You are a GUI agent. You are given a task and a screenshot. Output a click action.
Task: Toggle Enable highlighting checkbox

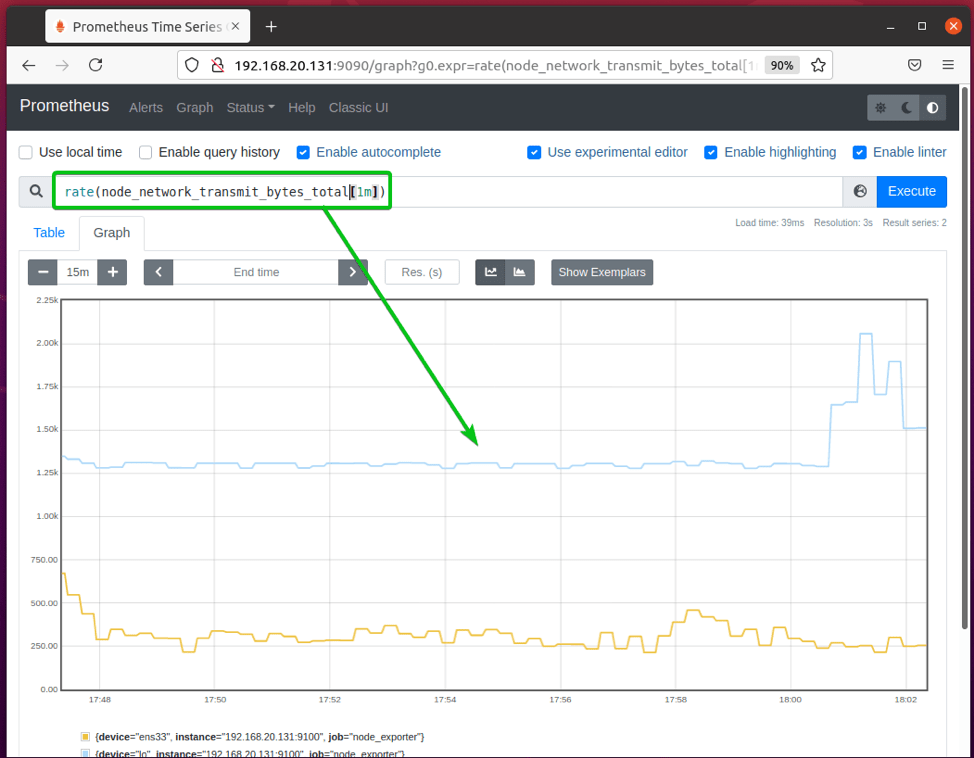(x=711, y=152)
